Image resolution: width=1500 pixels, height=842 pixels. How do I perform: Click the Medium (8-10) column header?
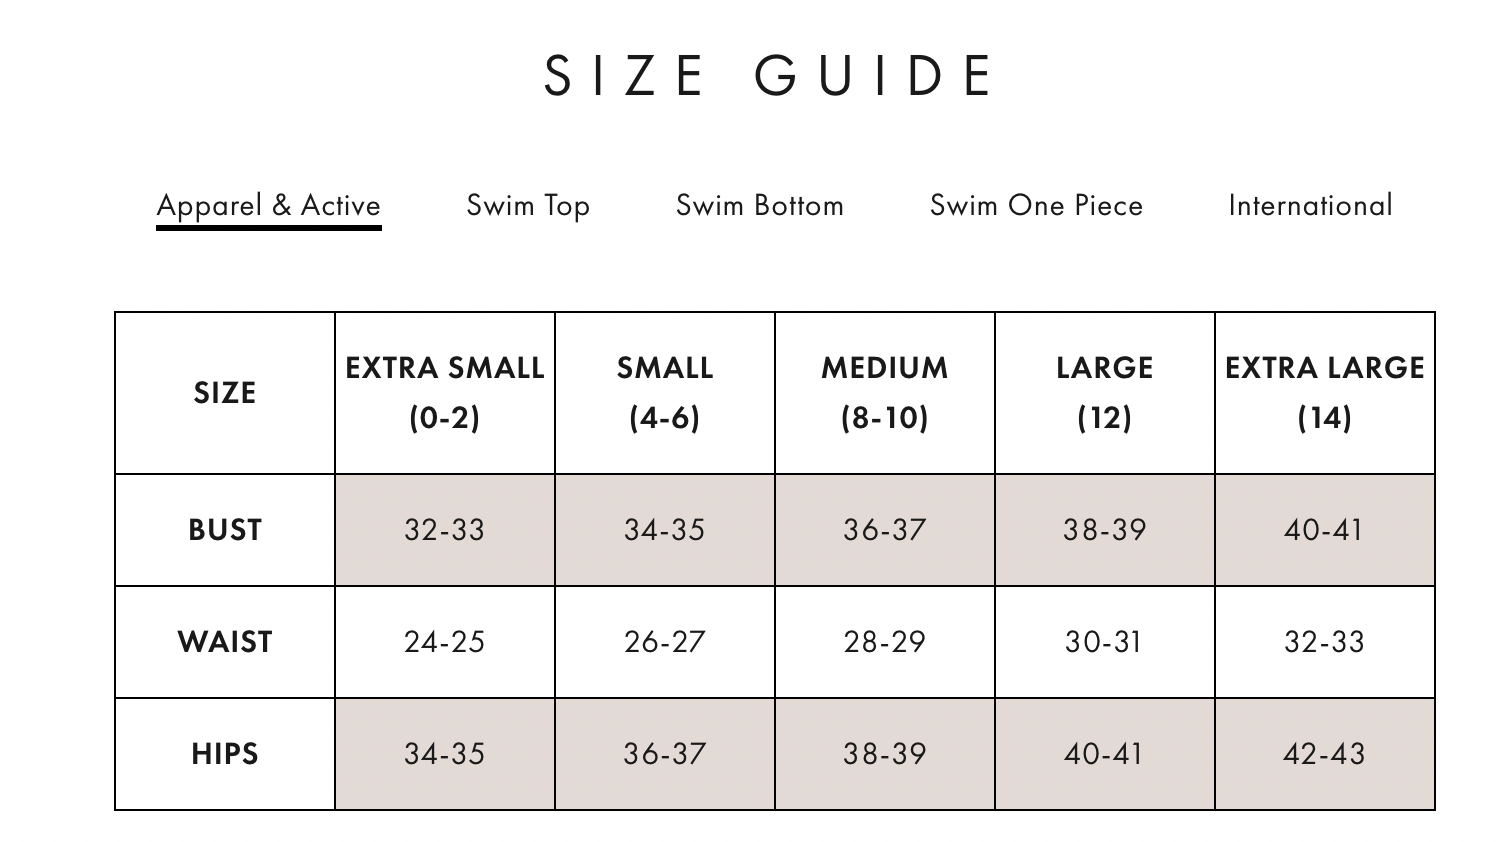pyautogui.click(x=885, y=393)
